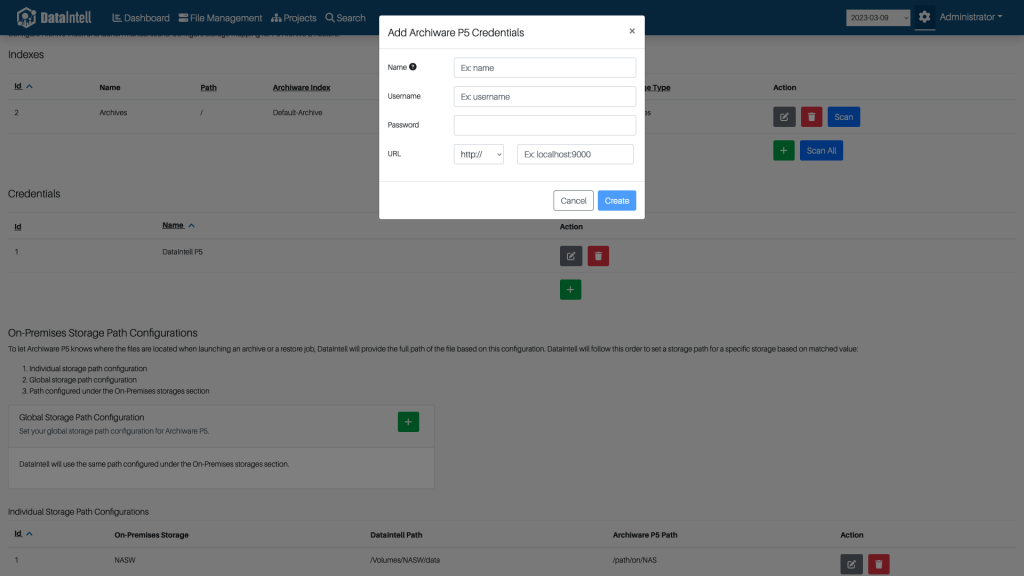Select the DataIntell P5 credential name
This screenshot has width=1024, height=576.
coord(182,251)
